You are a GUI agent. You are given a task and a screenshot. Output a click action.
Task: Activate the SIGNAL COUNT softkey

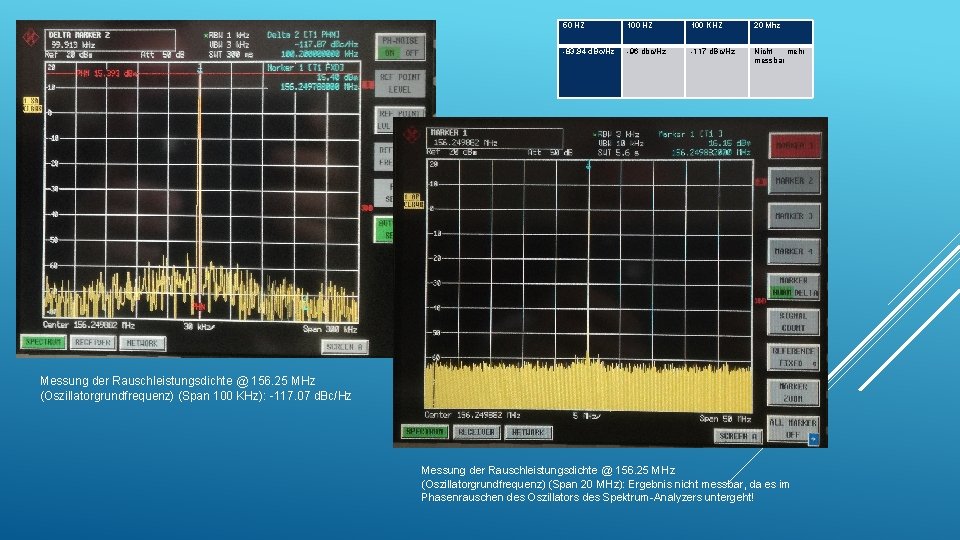[x=793, y=322]
